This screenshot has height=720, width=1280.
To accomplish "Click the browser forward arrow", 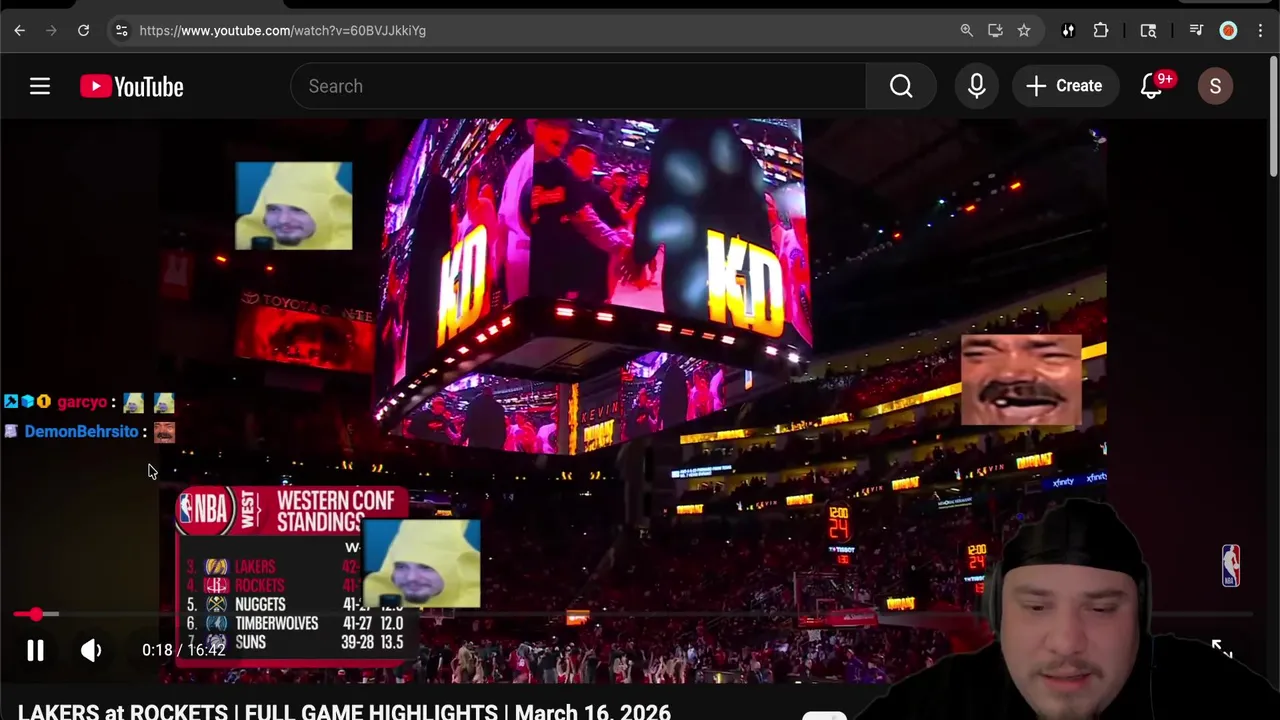I will [52, 31].
